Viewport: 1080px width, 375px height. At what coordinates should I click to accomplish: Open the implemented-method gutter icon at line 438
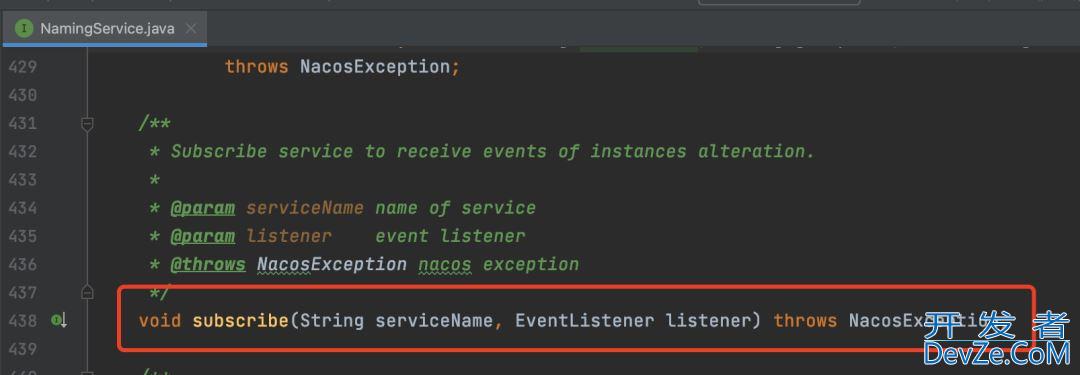pos(59,321)
